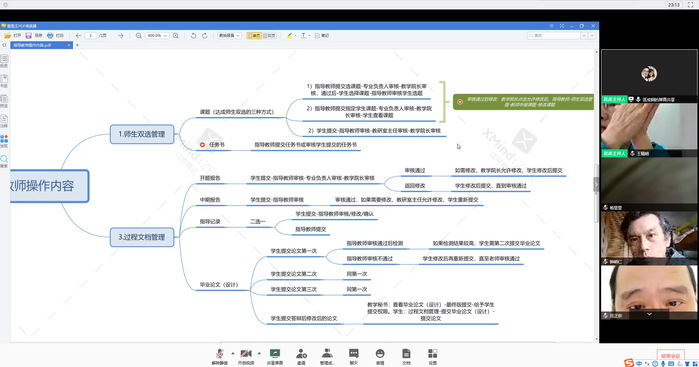Unmute the microphone in the meeting bar

pyautogui.click(x=219, y=356)
